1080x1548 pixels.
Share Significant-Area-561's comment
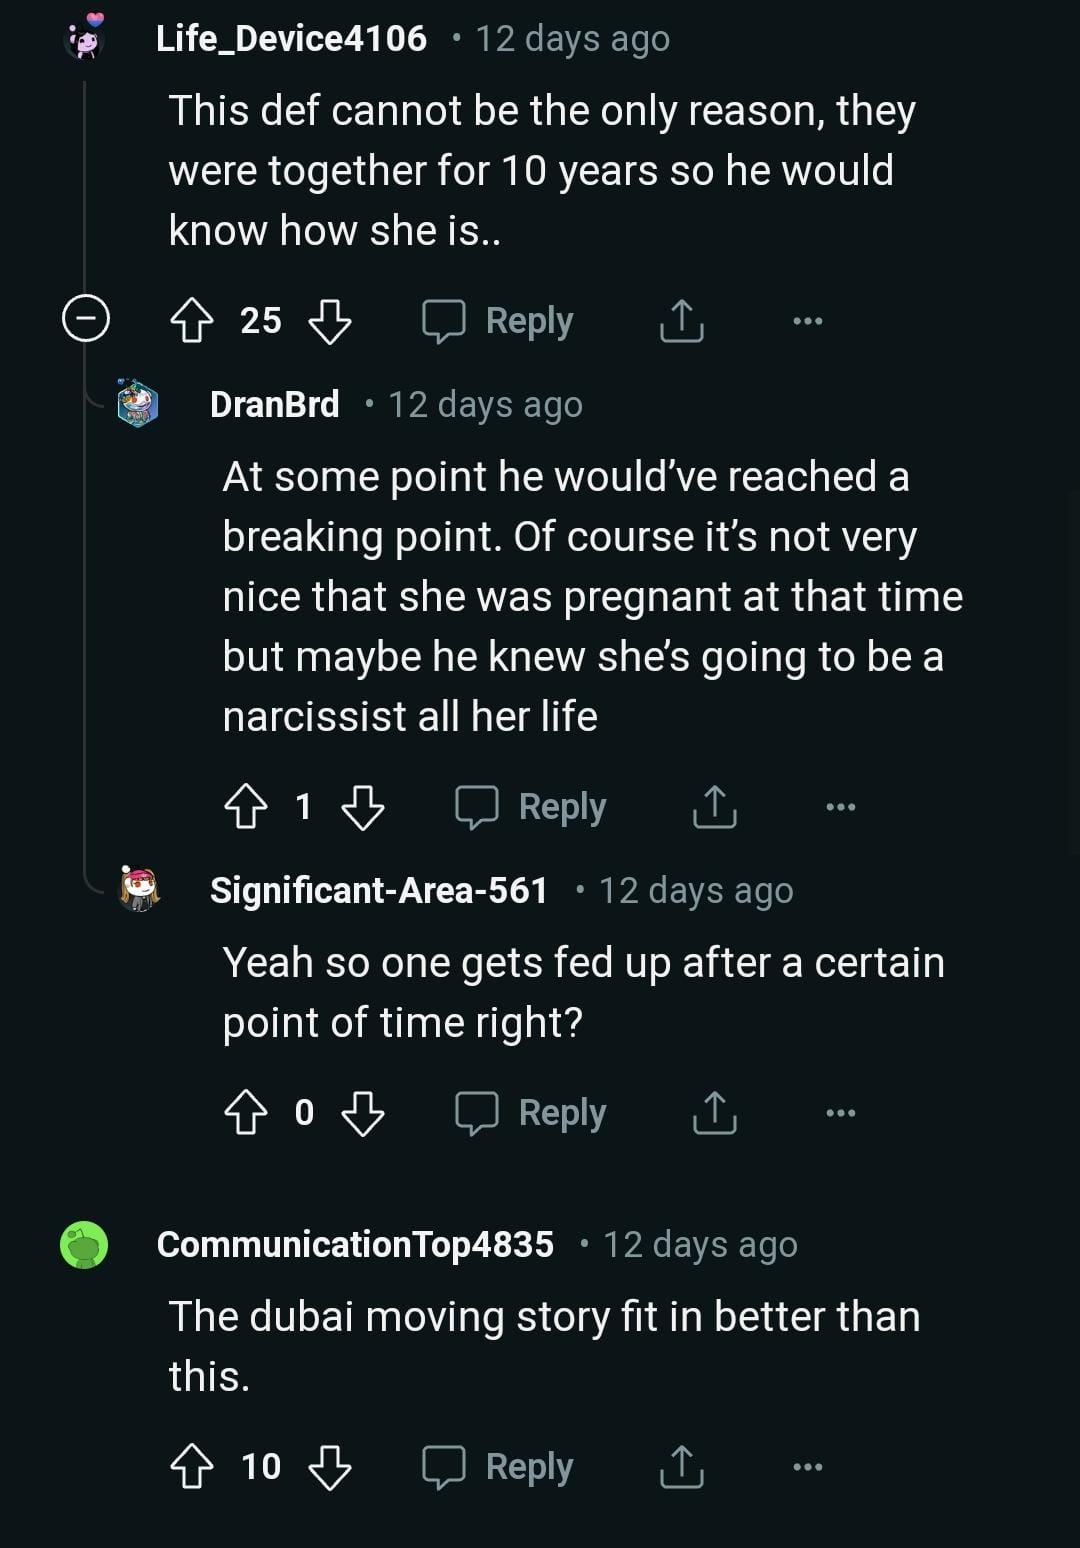715,1113
